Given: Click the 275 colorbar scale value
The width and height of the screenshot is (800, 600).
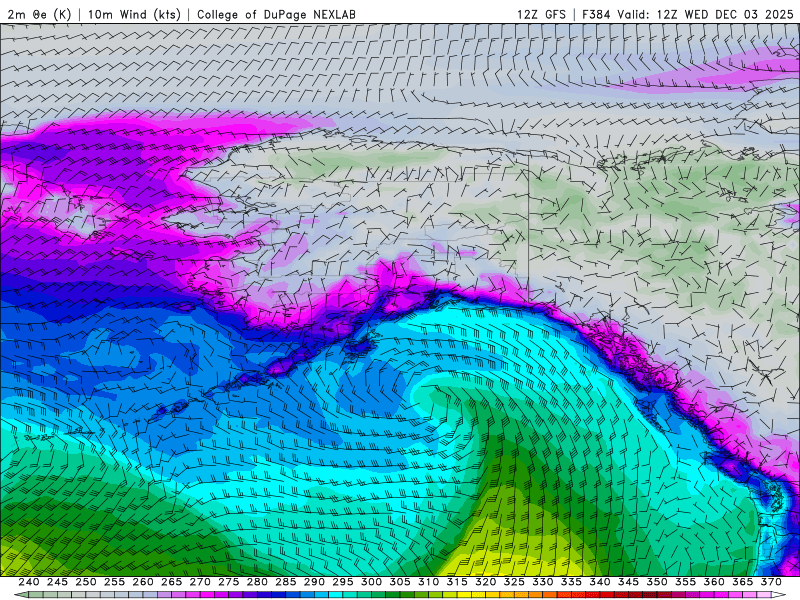Looking at the screenshot, I should tap(229, 582).
